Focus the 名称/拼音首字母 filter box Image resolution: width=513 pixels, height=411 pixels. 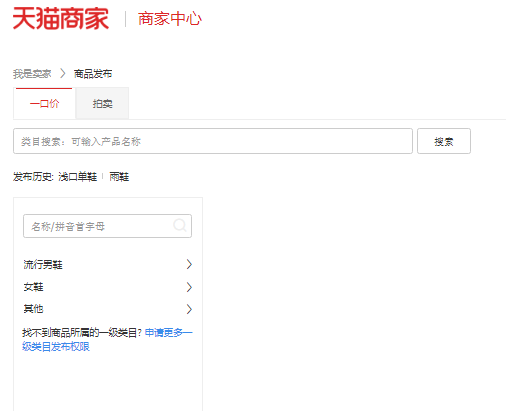point(107,226)
